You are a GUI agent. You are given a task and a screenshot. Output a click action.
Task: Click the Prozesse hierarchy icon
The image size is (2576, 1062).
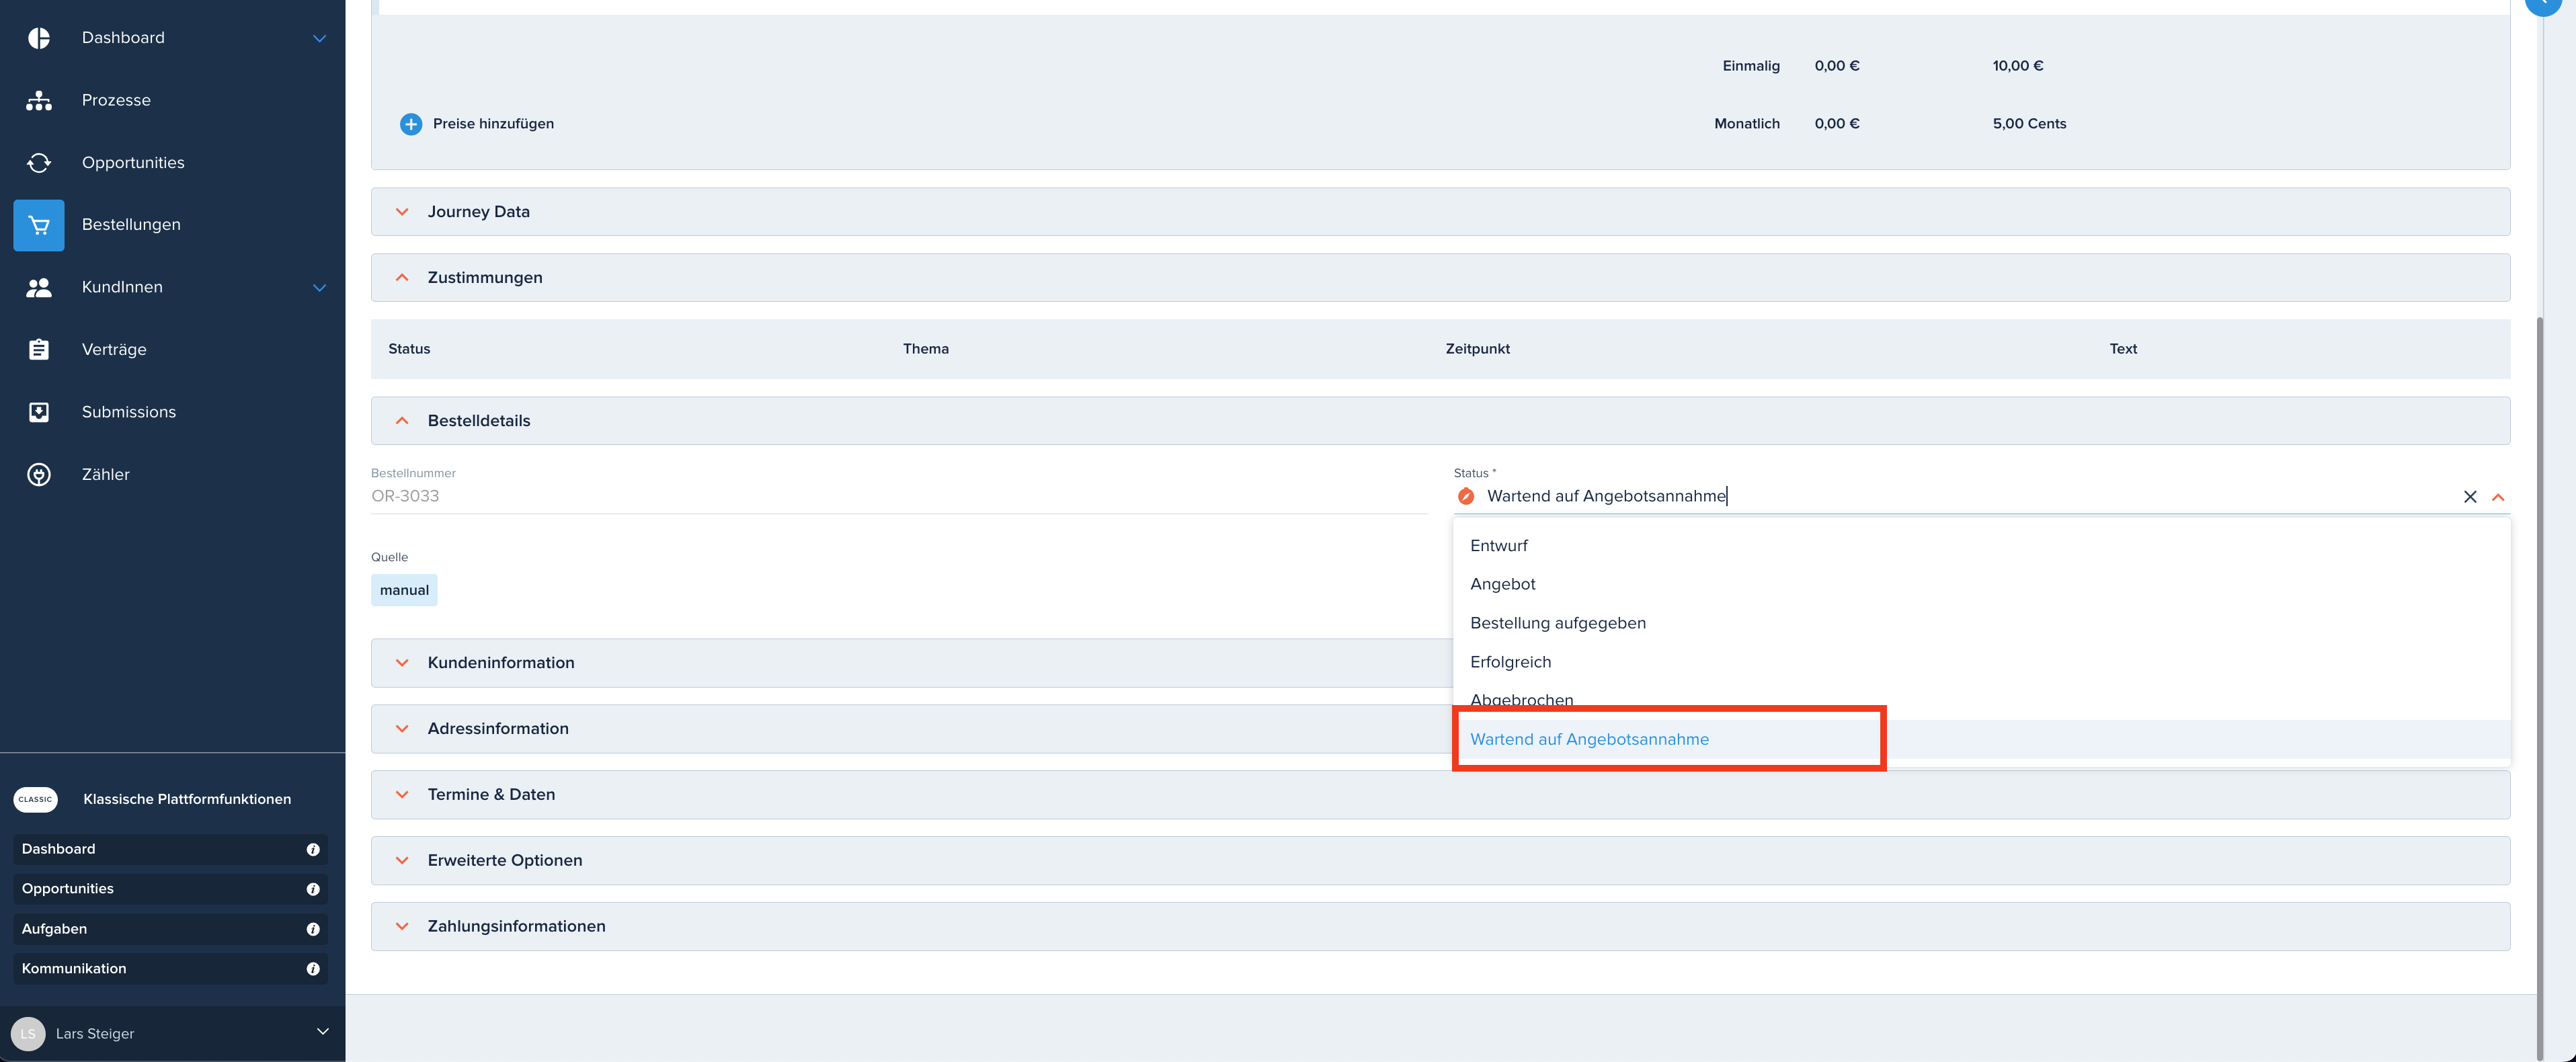tap(39, 100)
